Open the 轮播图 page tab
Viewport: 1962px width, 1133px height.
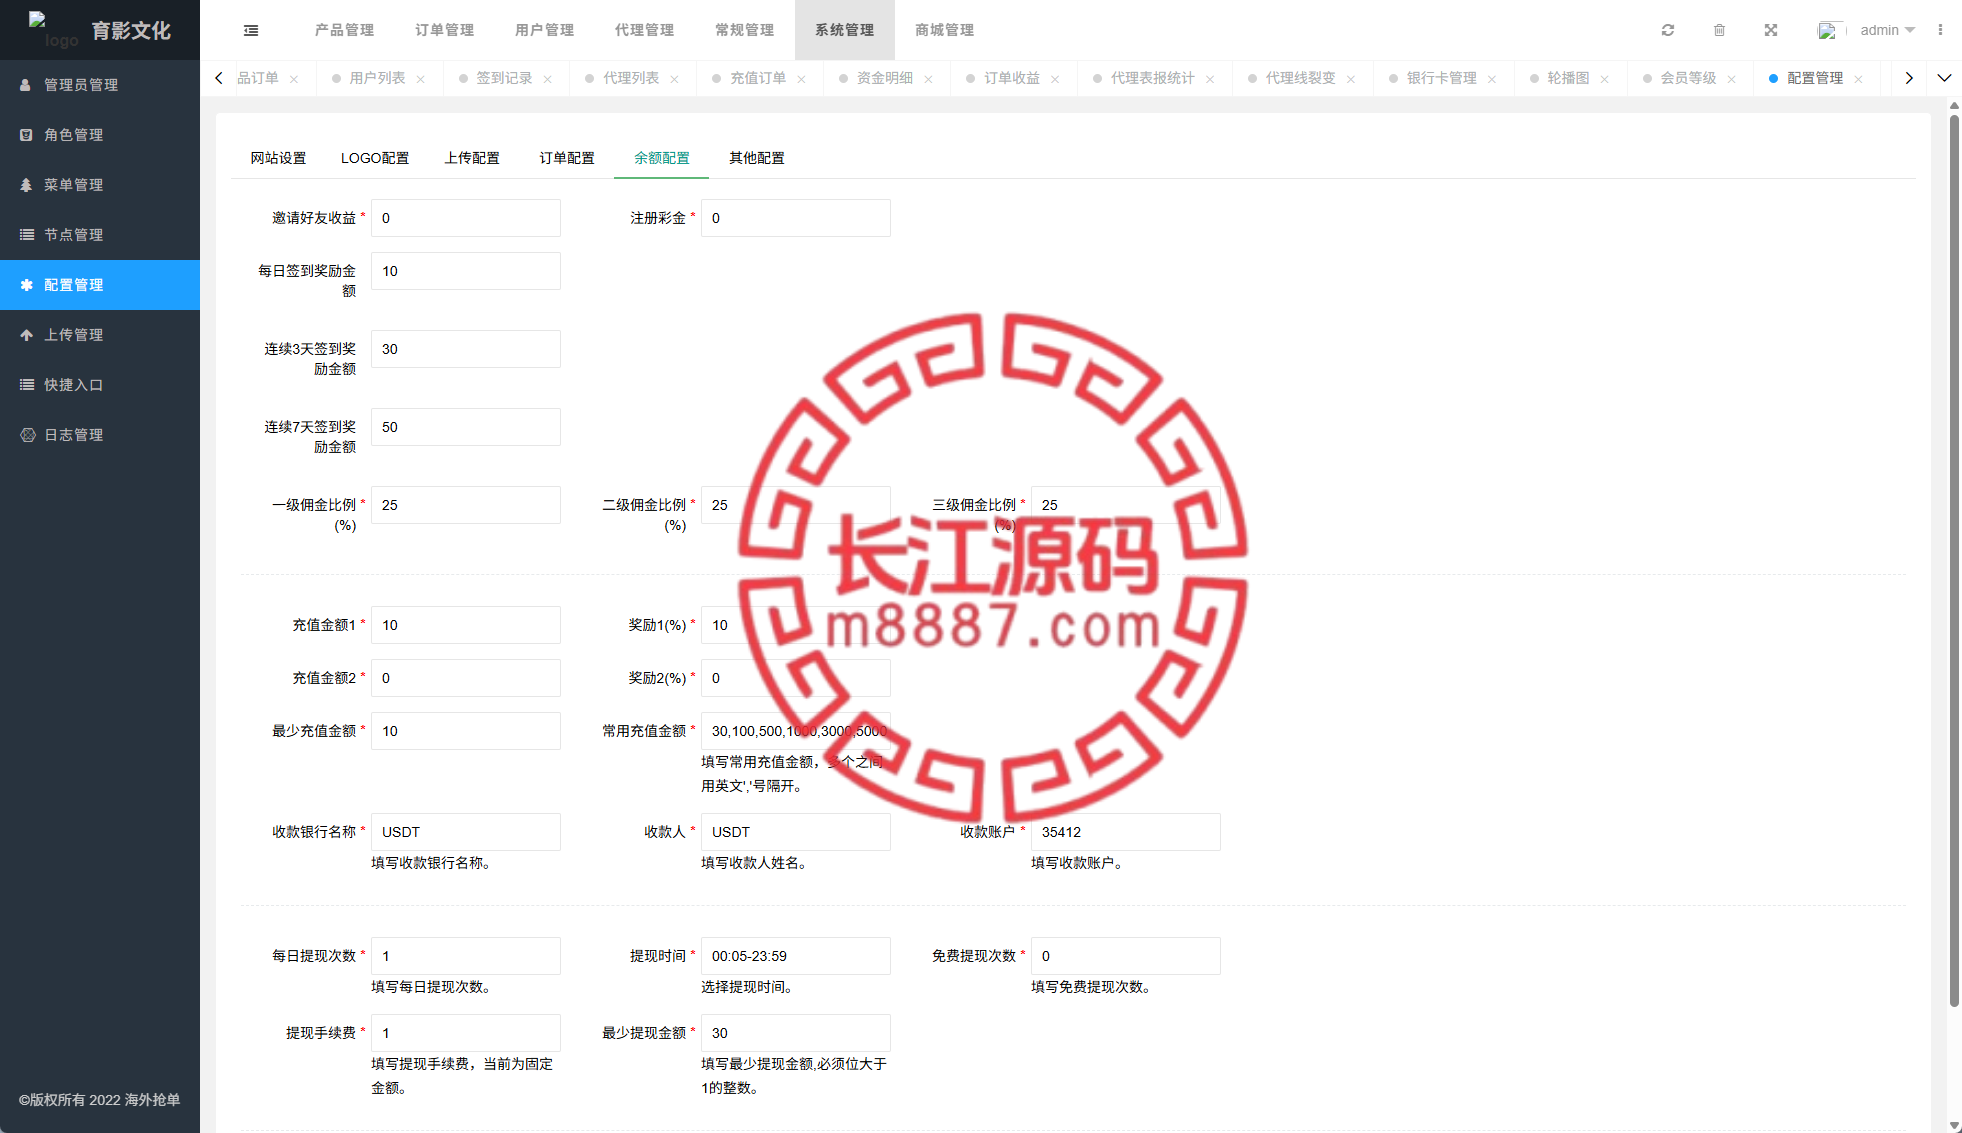pyautogui.click(x=1568, y=78)
